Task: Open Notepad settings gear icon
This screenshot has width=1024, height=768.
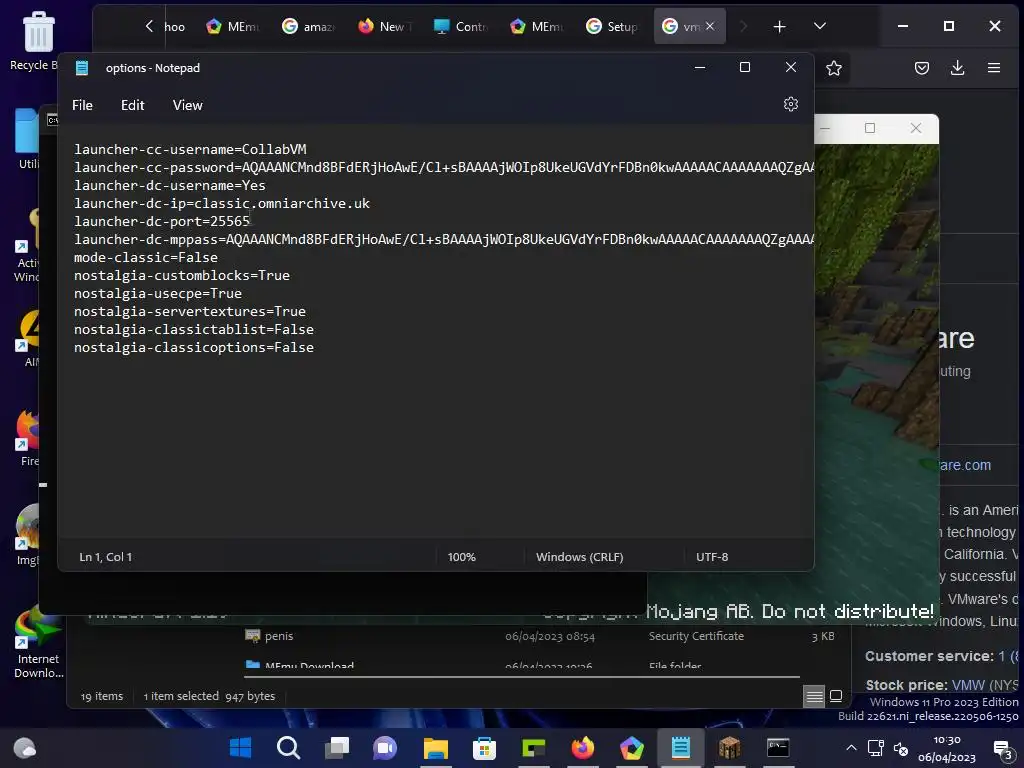Action: click(790, 104)
